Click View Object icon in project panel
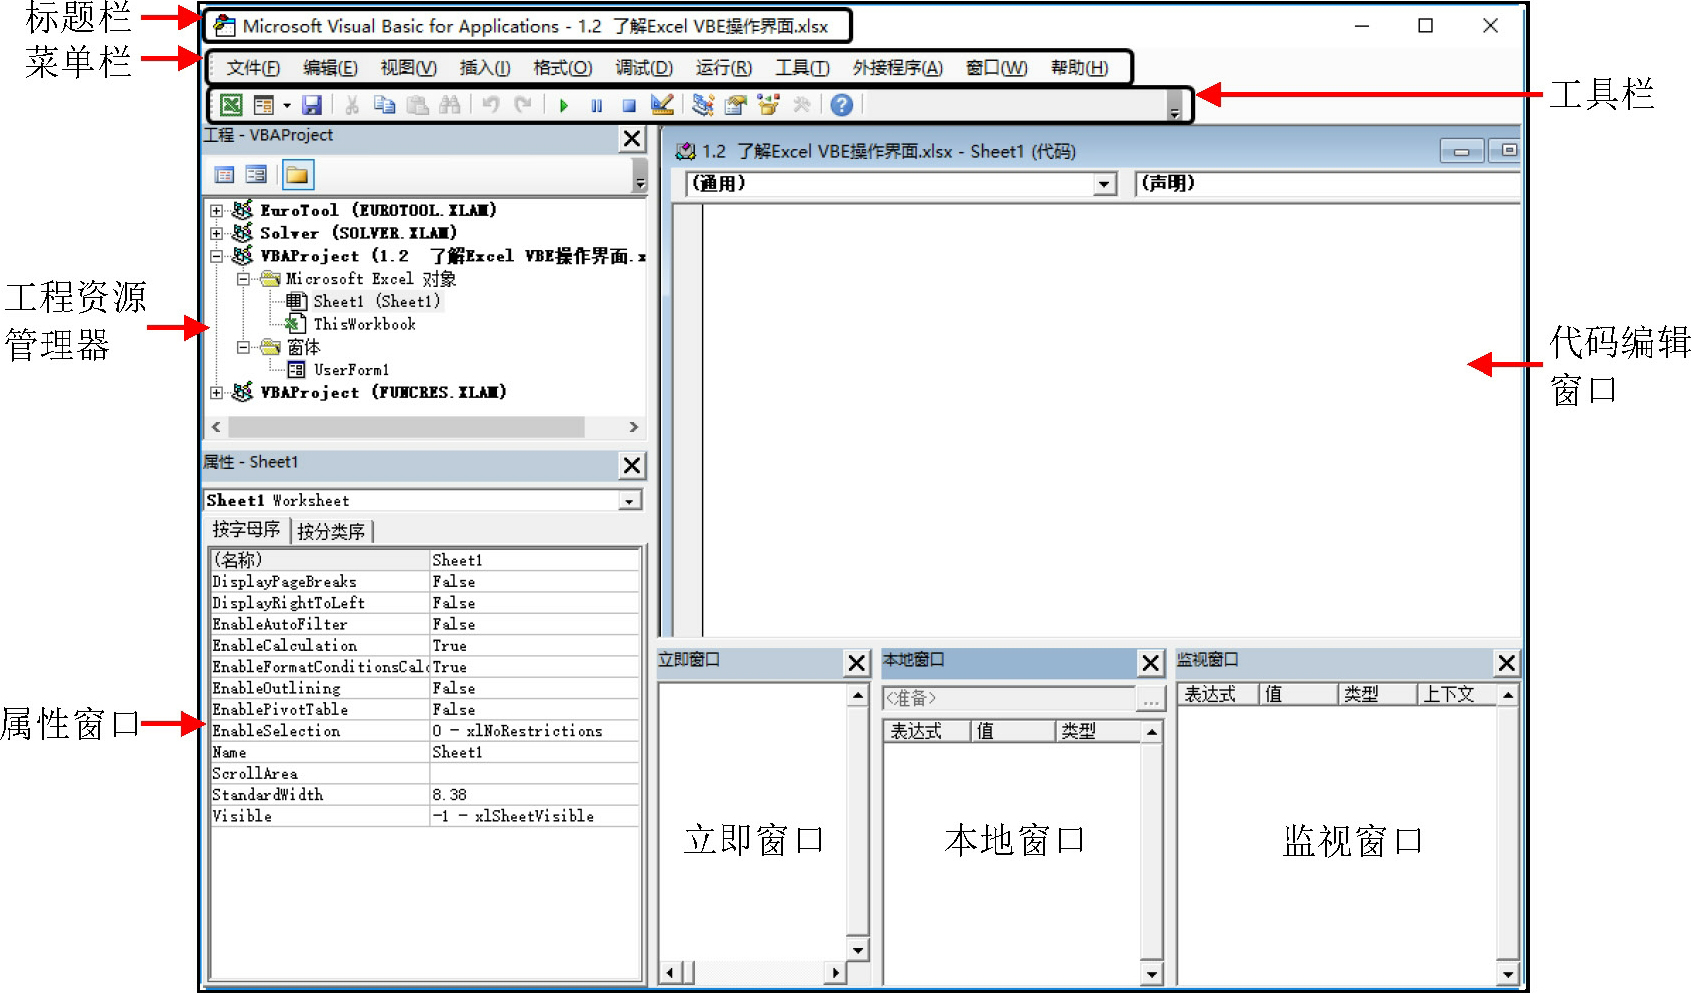The height and width of the screenshot is (993, 1691). pos(257,175)
